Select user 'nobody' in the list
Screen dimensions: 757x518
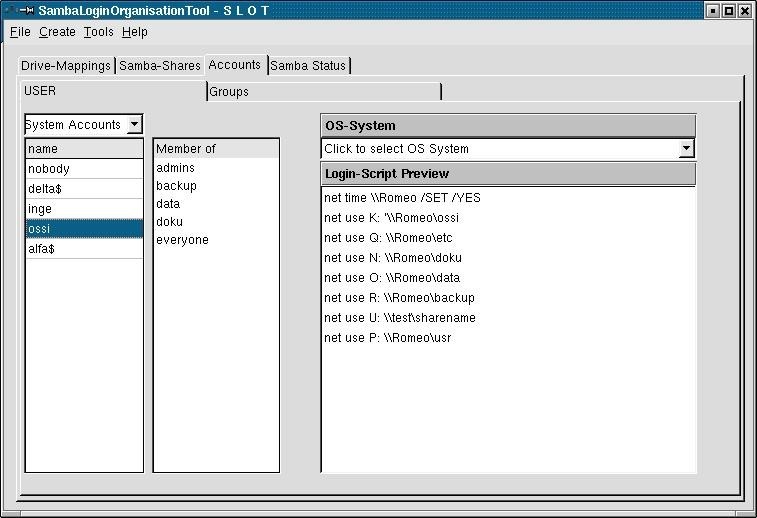84,168
